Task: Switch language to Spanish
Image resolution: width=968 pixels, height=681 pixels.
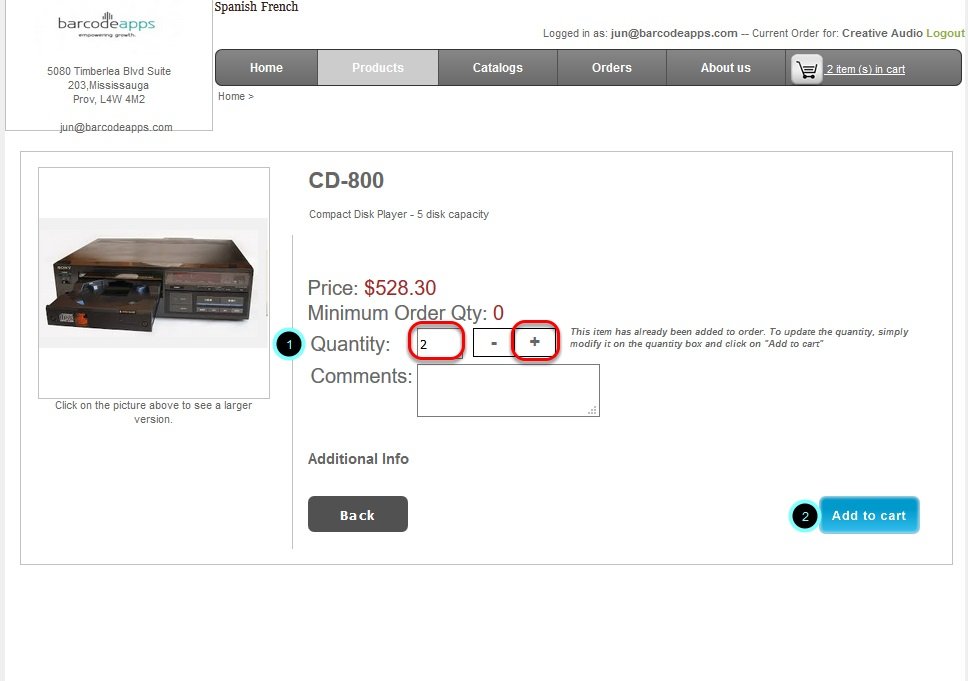Action: pos(234,7)
